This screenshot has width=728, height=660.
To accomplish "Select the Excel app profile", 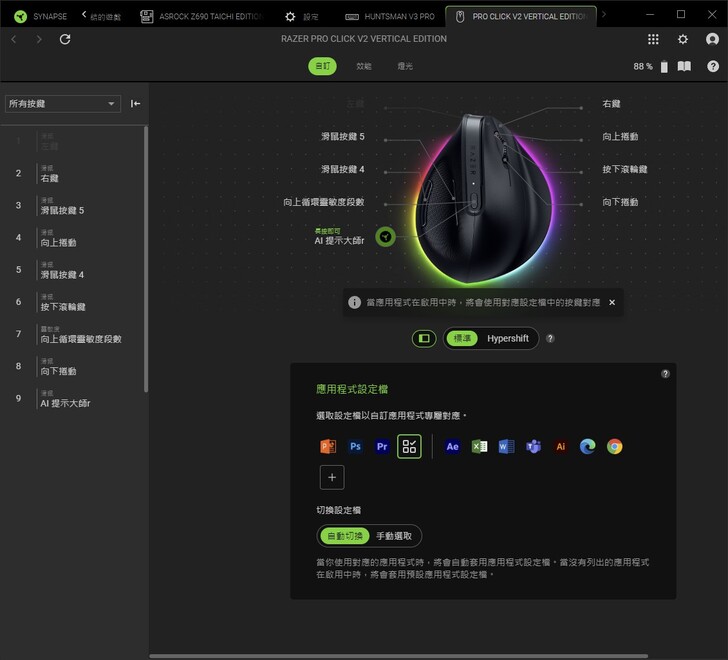I will 479,446.
